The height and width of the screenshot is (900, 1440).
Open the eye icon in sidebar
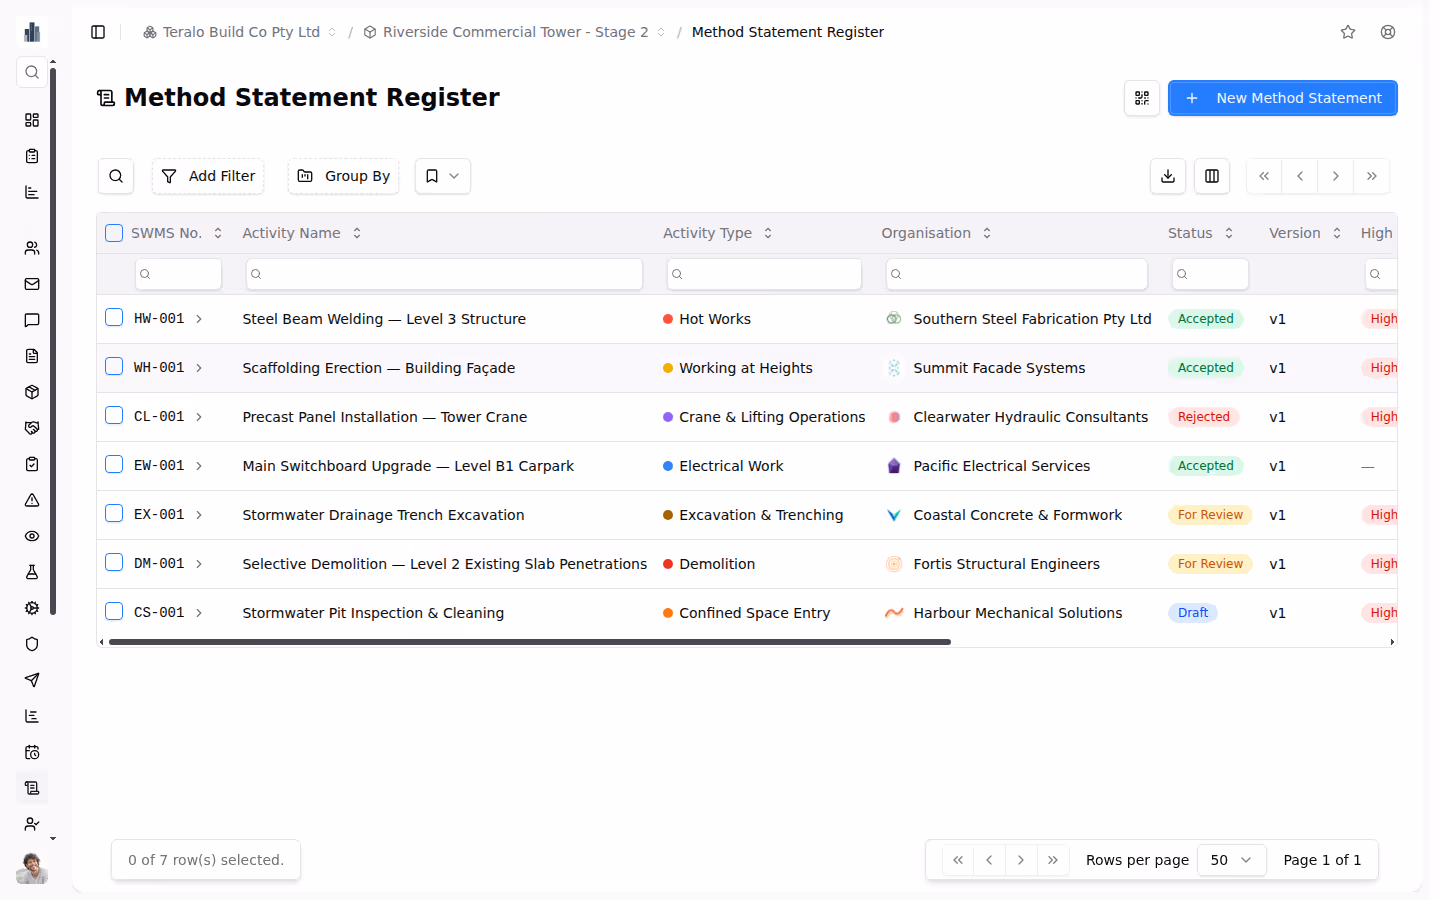pos(32,536)
